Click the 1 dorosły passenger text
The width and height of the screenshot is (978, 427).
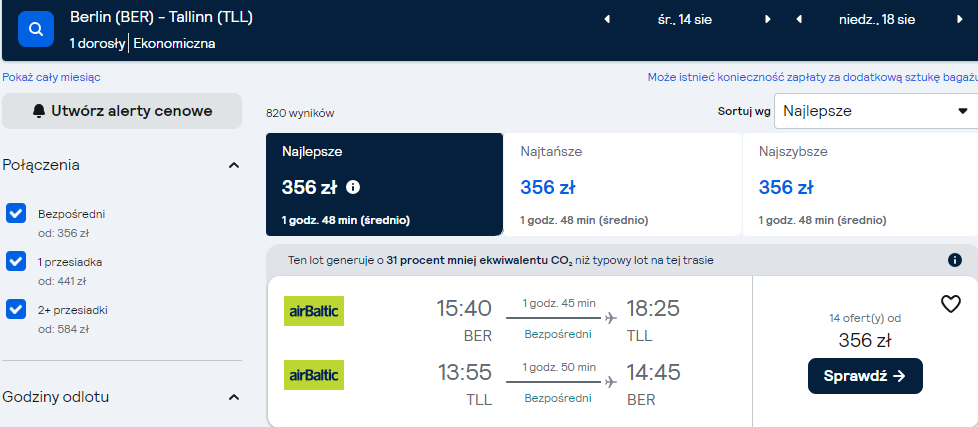(97, 44)
